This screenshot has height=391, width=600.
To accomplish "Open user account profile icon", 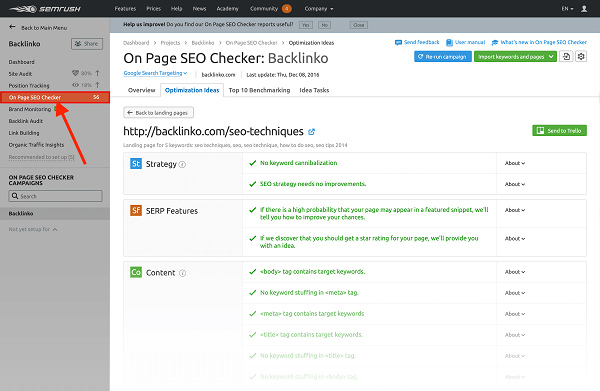I will click(584, 8).
